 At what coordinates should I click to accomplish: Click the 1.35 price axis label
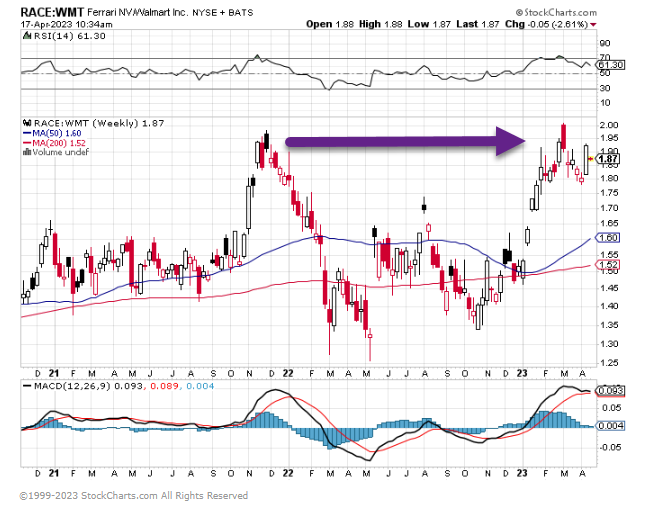click(609, 325)
